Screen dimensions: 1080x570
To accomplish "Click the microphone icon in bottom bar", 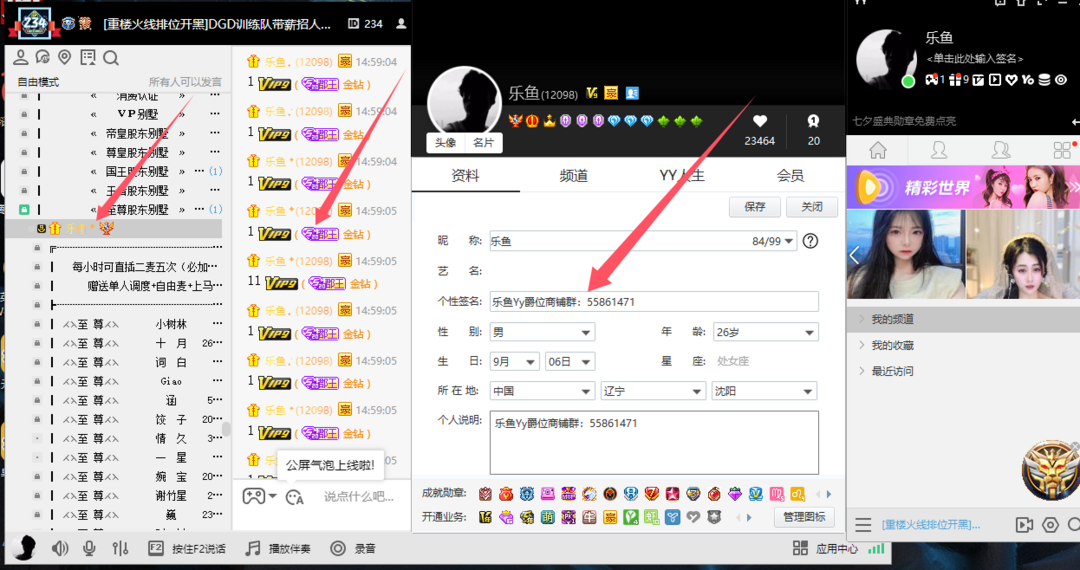I will coord(89,548).
